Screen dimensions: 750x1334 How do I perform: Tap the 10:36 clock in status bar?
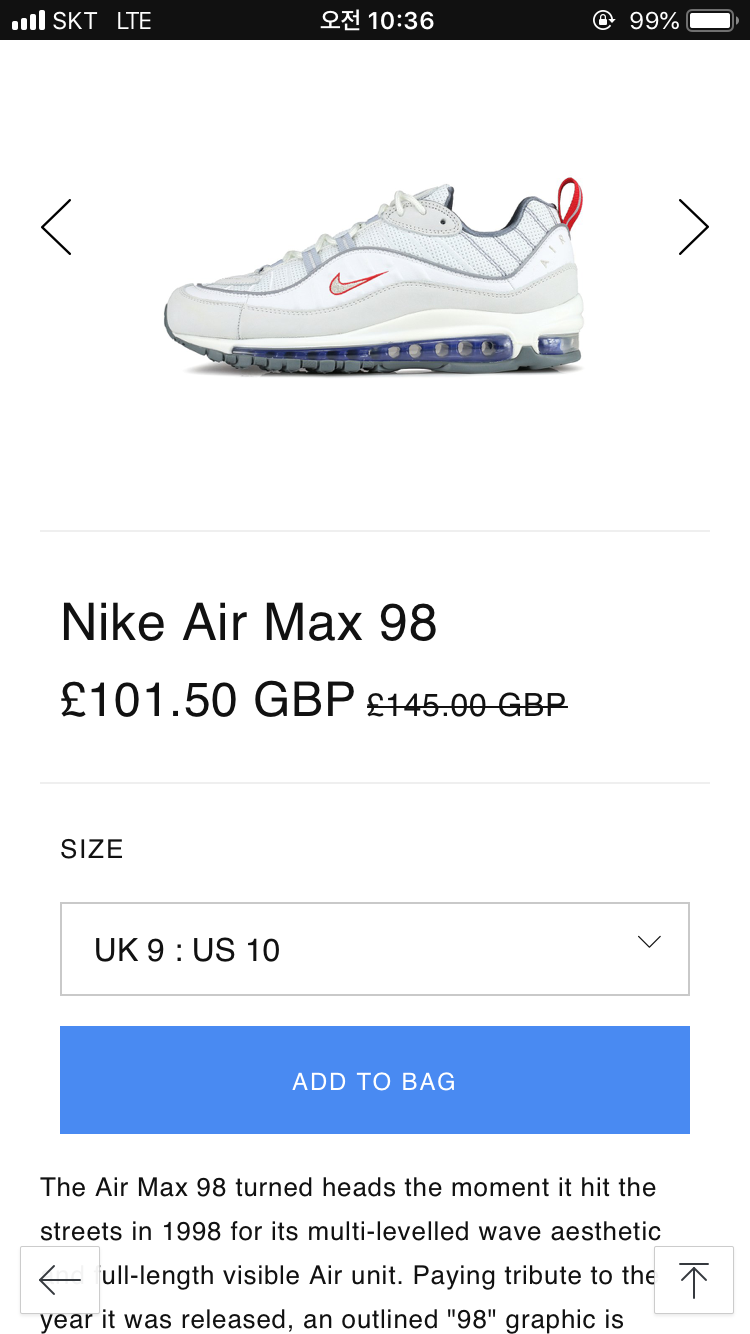(x=376, y=20)
